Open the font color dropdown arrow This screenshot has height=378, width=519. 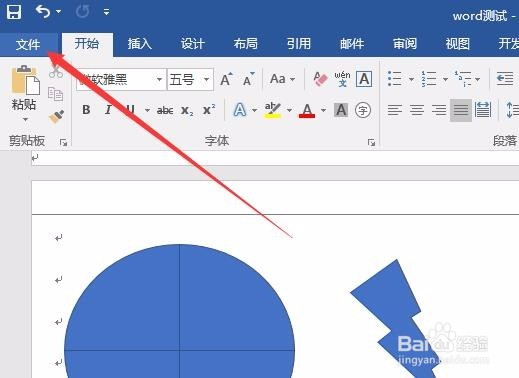[323, 110]
